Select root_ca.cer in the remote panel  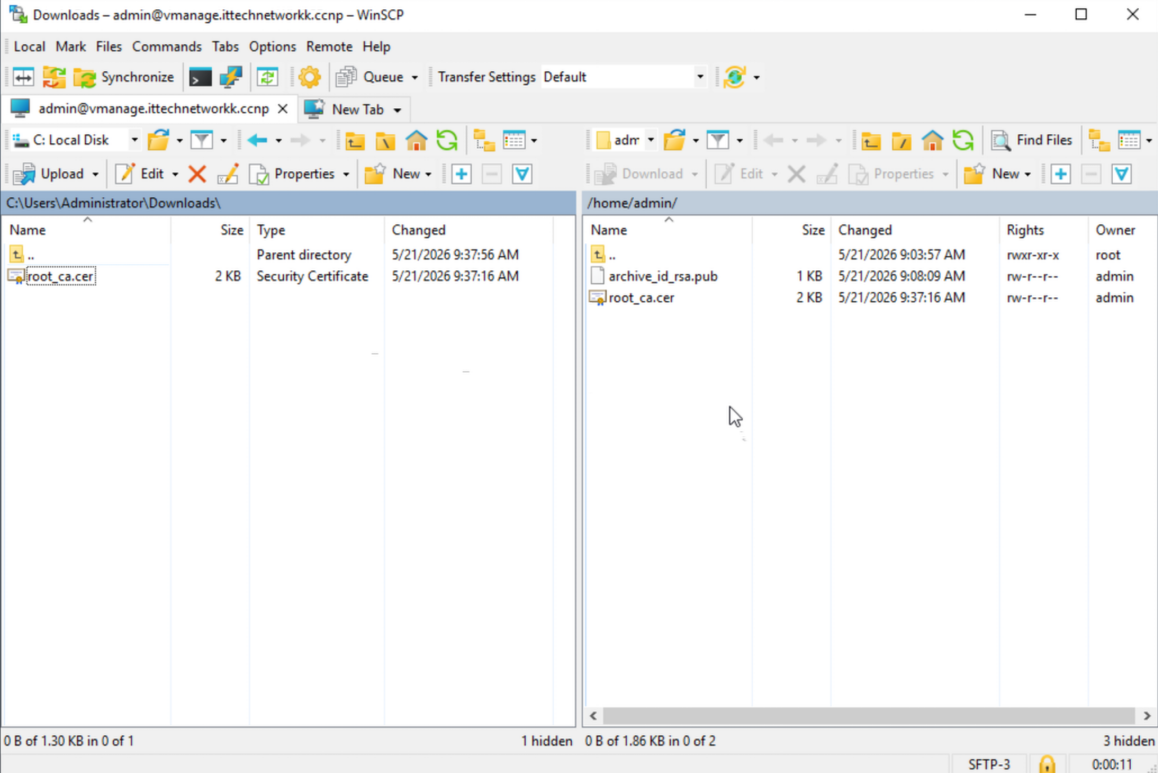(x=641, y=298)
